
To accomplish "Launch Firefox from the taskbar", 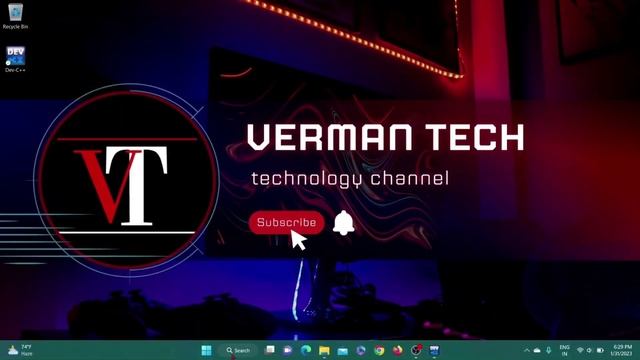I will click(398, 350).
